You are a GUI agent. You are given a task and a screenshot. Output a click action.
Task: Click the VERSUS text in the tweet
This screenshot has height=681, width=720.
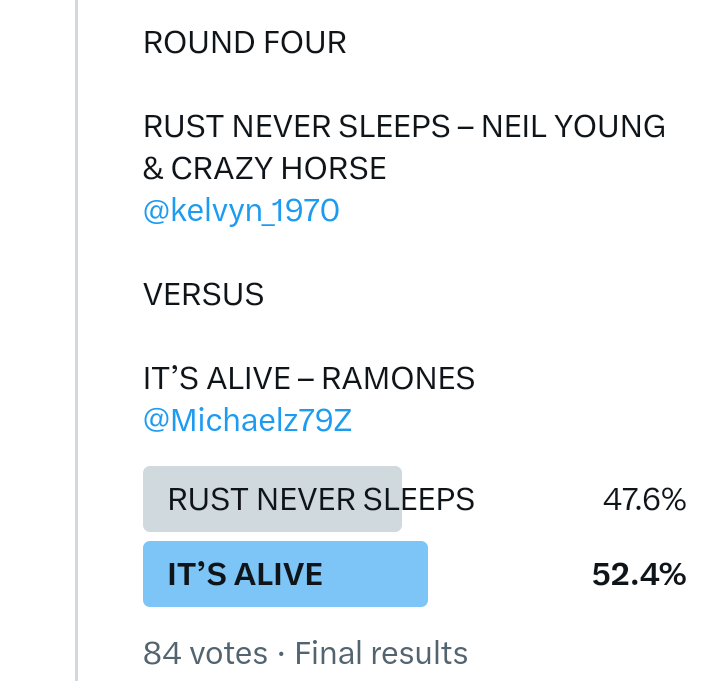204,294
